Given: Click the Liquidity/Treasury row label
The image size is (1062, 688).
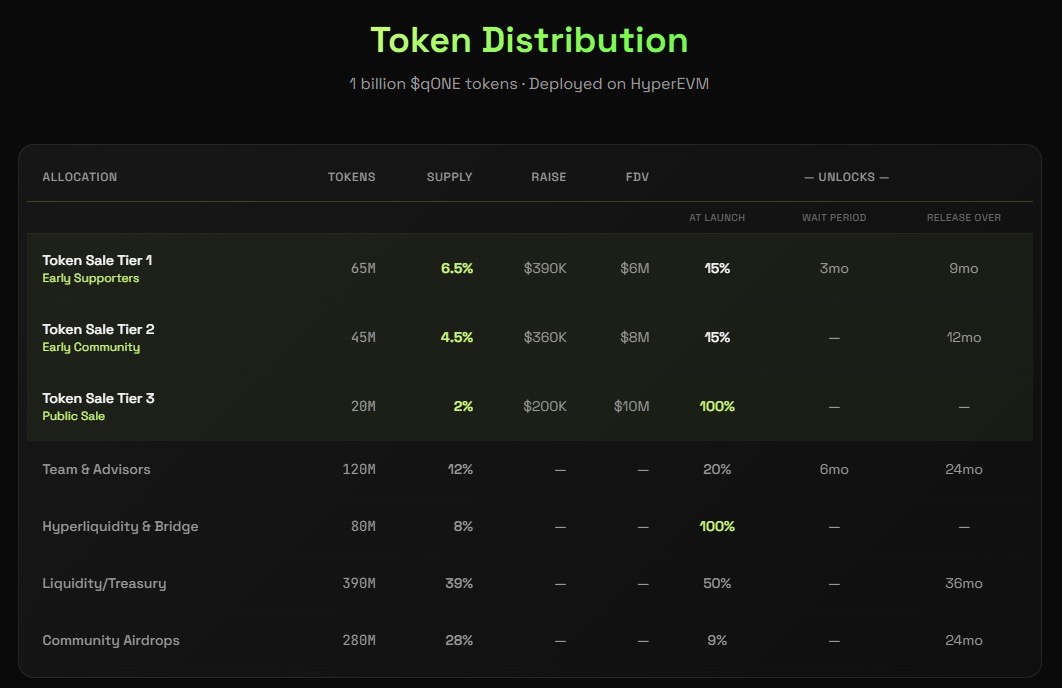Looking at the screenshot, I should [x=104, y=583].
